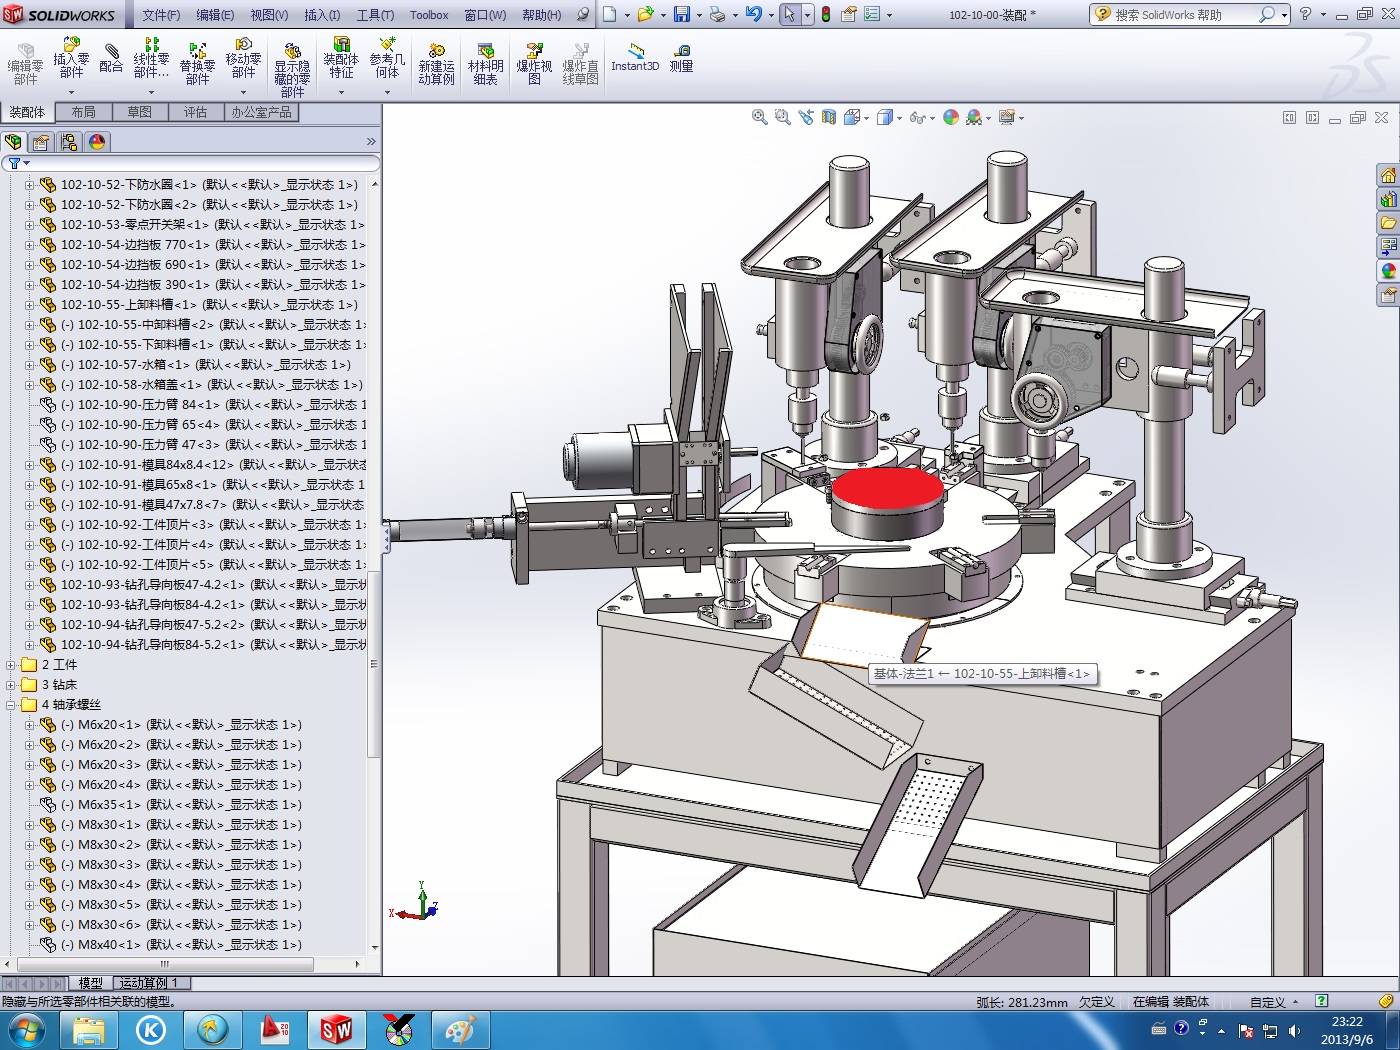Click the Zoom to Fit magnifier icon

759,117
